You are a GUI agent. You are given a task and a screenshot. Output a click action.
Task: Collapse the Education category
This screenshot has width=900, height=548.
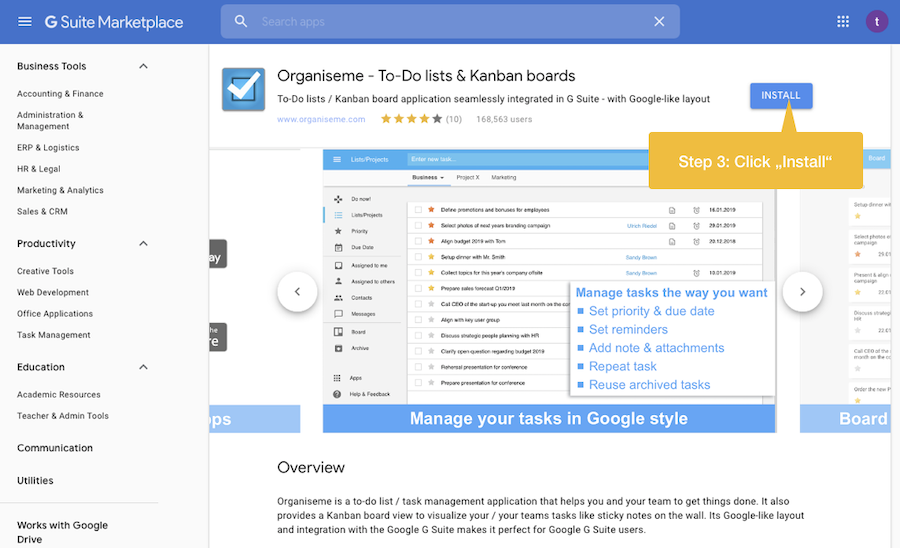143,367
